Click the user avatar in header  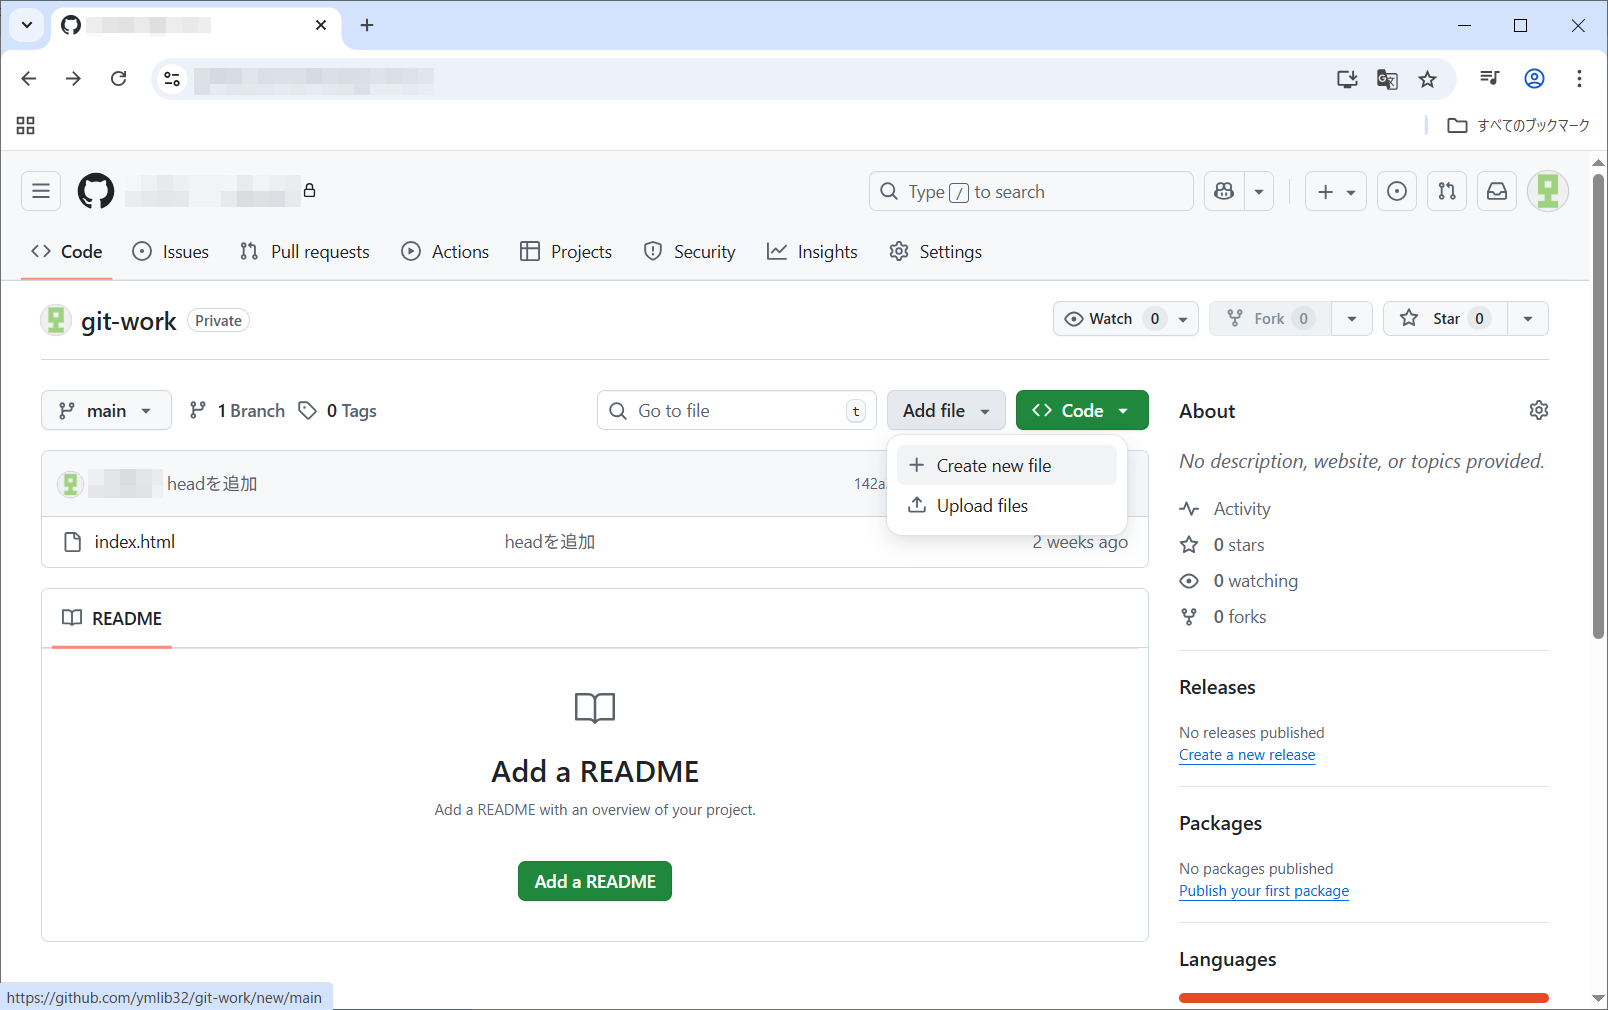coord(1547,191)
